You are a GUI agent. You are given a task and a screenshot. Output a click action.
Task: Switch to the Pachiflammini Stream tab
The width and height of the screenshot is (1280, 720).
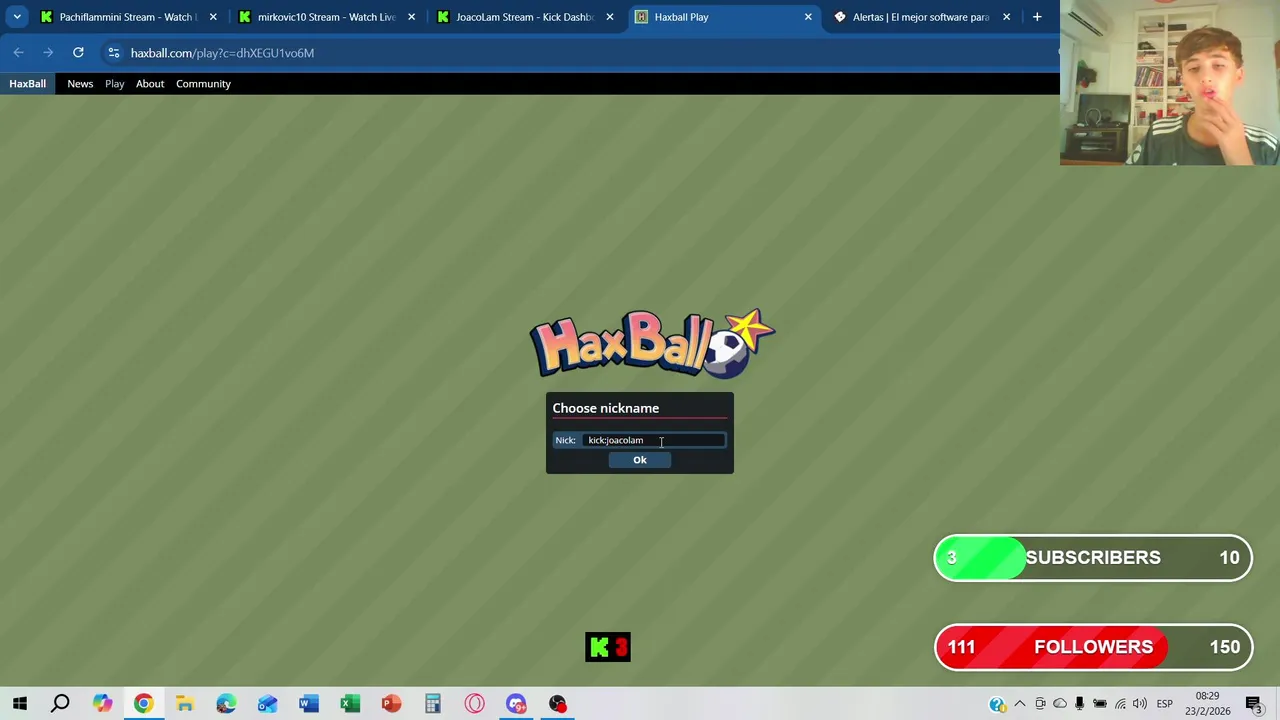(128, 17)
